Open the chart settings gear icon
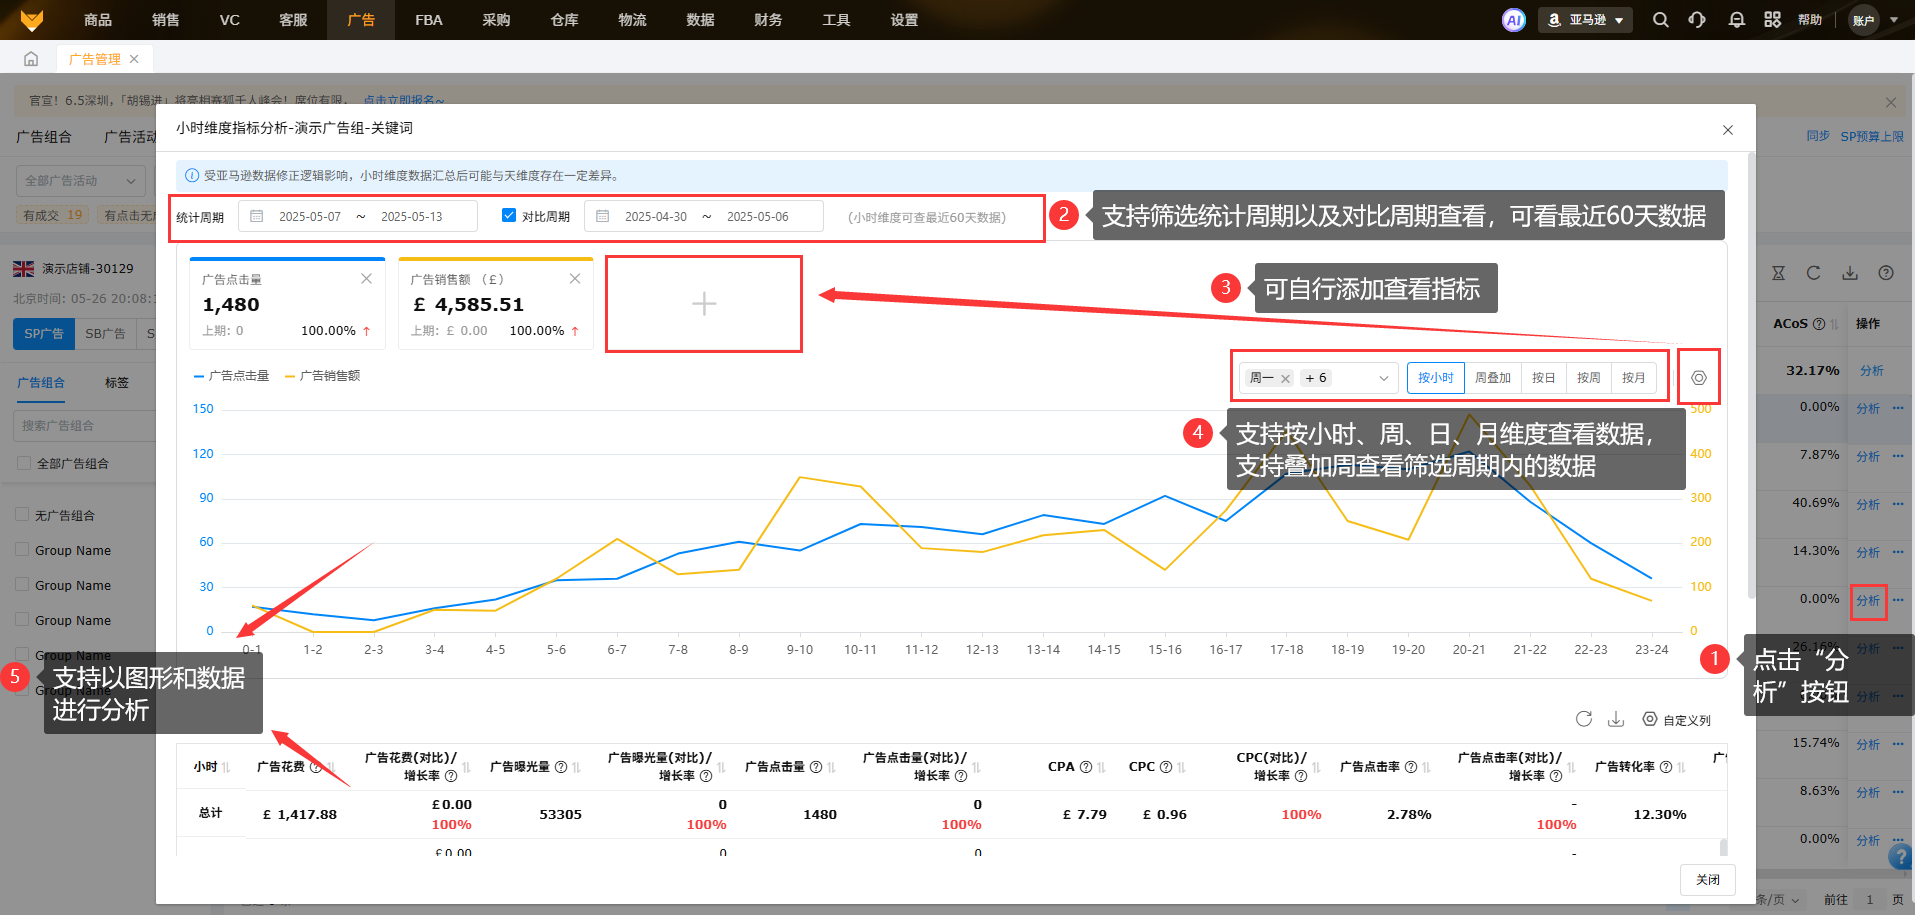The width and height of the screenshot is (1915, 915). (x=1698, y=378)
